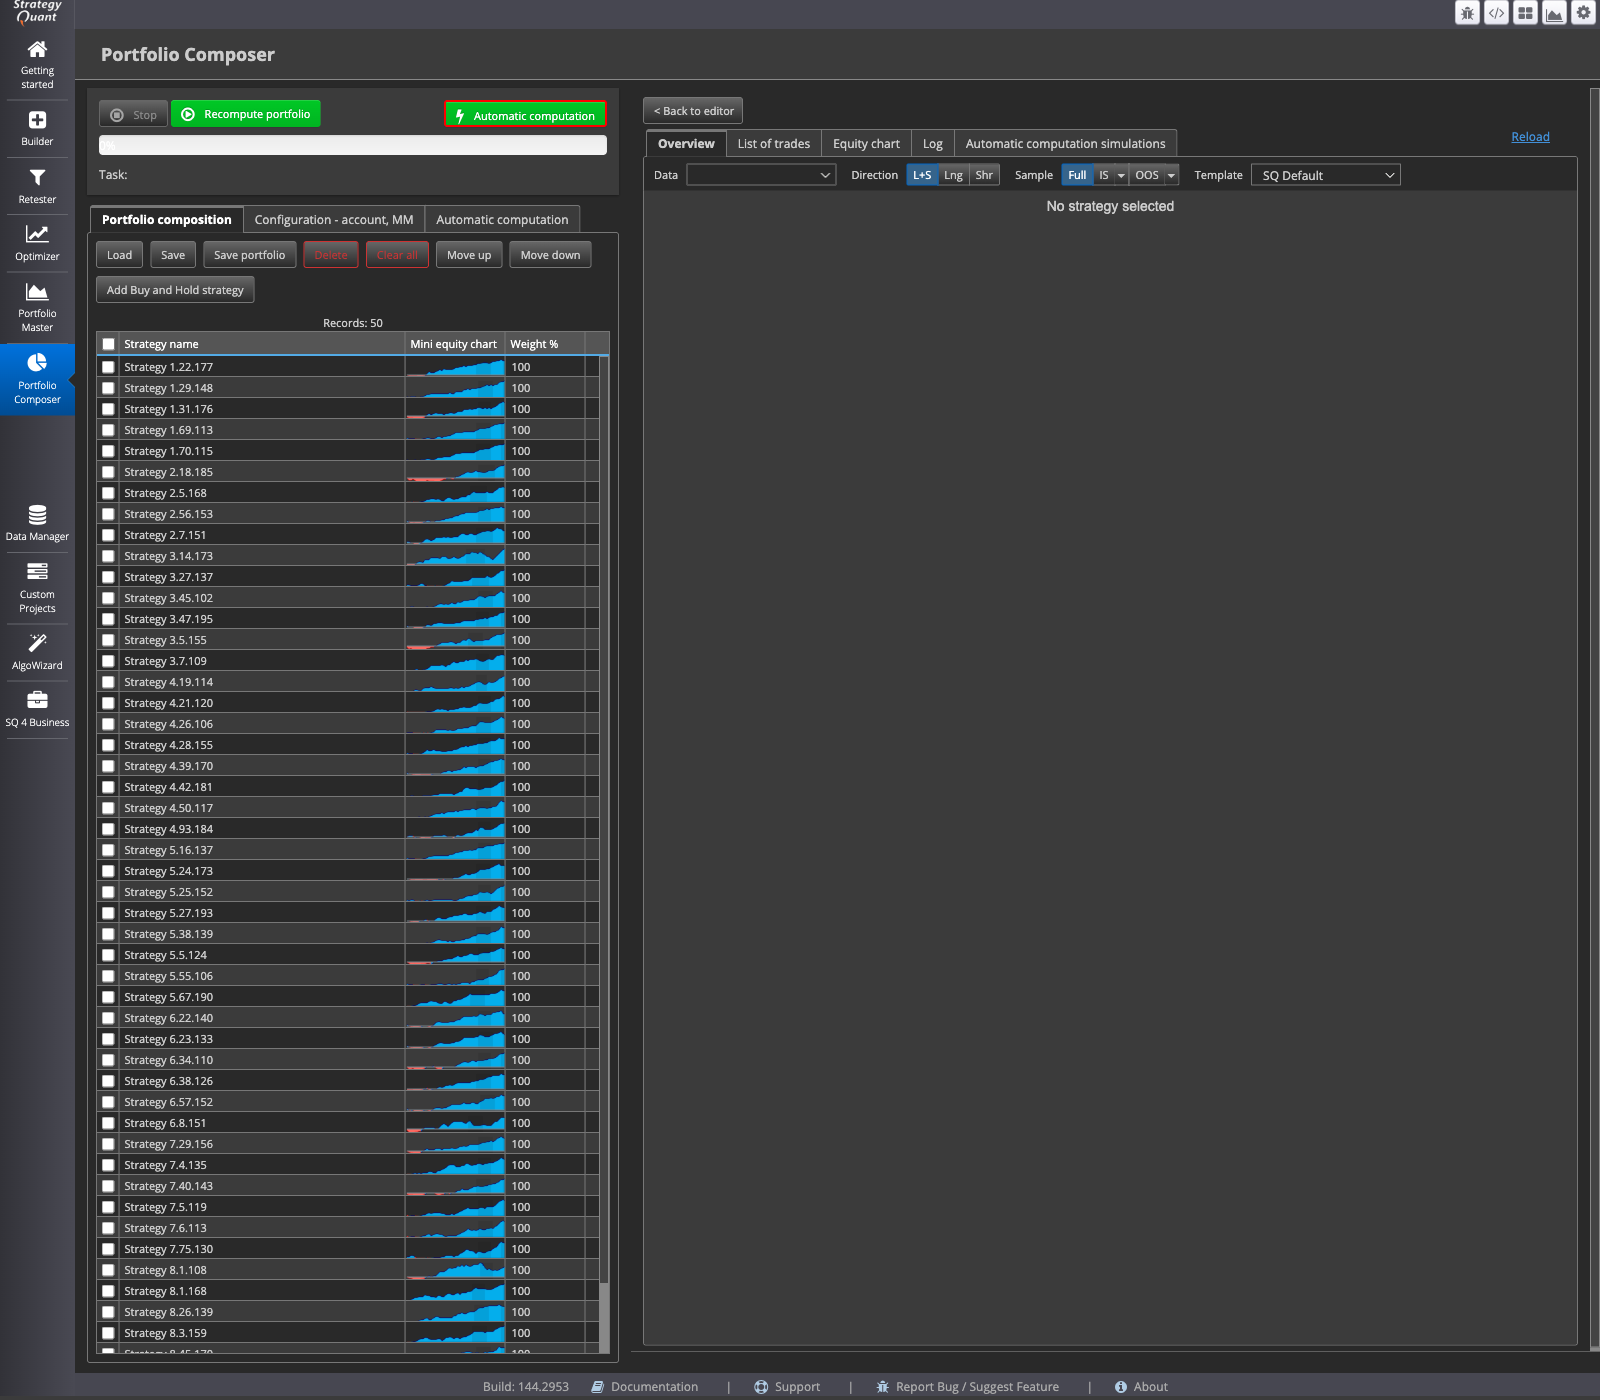Sort by Weight % column header
Viewport: 1600px width, 1400px height.
click(545, 344)
